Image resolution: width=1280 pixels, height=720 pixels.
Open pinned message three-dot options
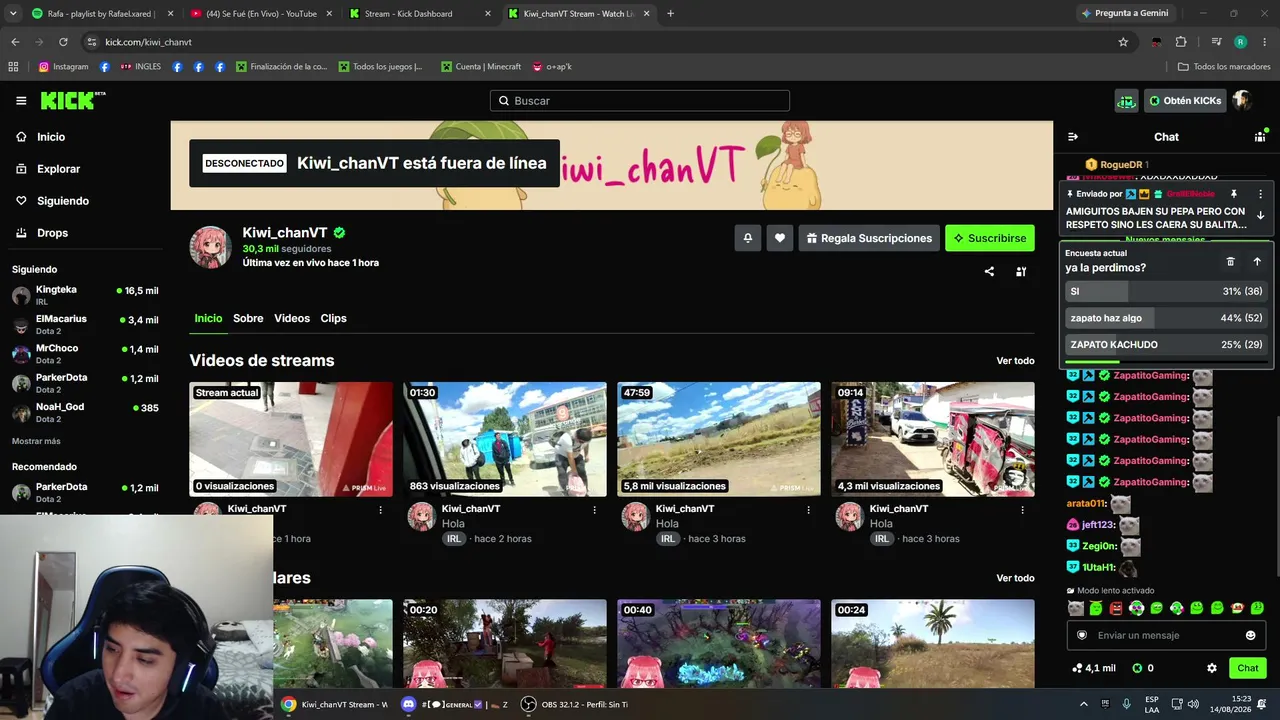pyautogui.click(x=1260, y=194)
